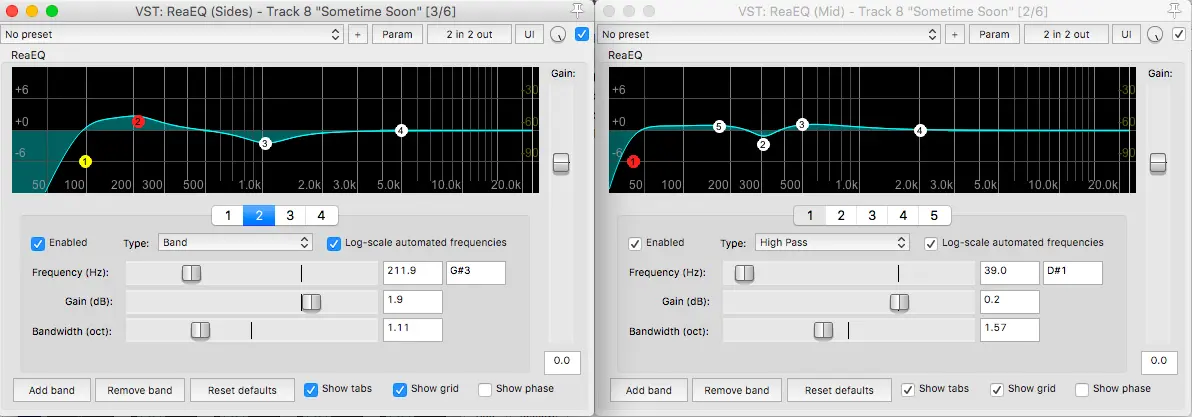This screenshot has width=1192, height=417.
Task: Toggle the bypass checkbox of Sides plugin
Action: click(x=582, y=34)
